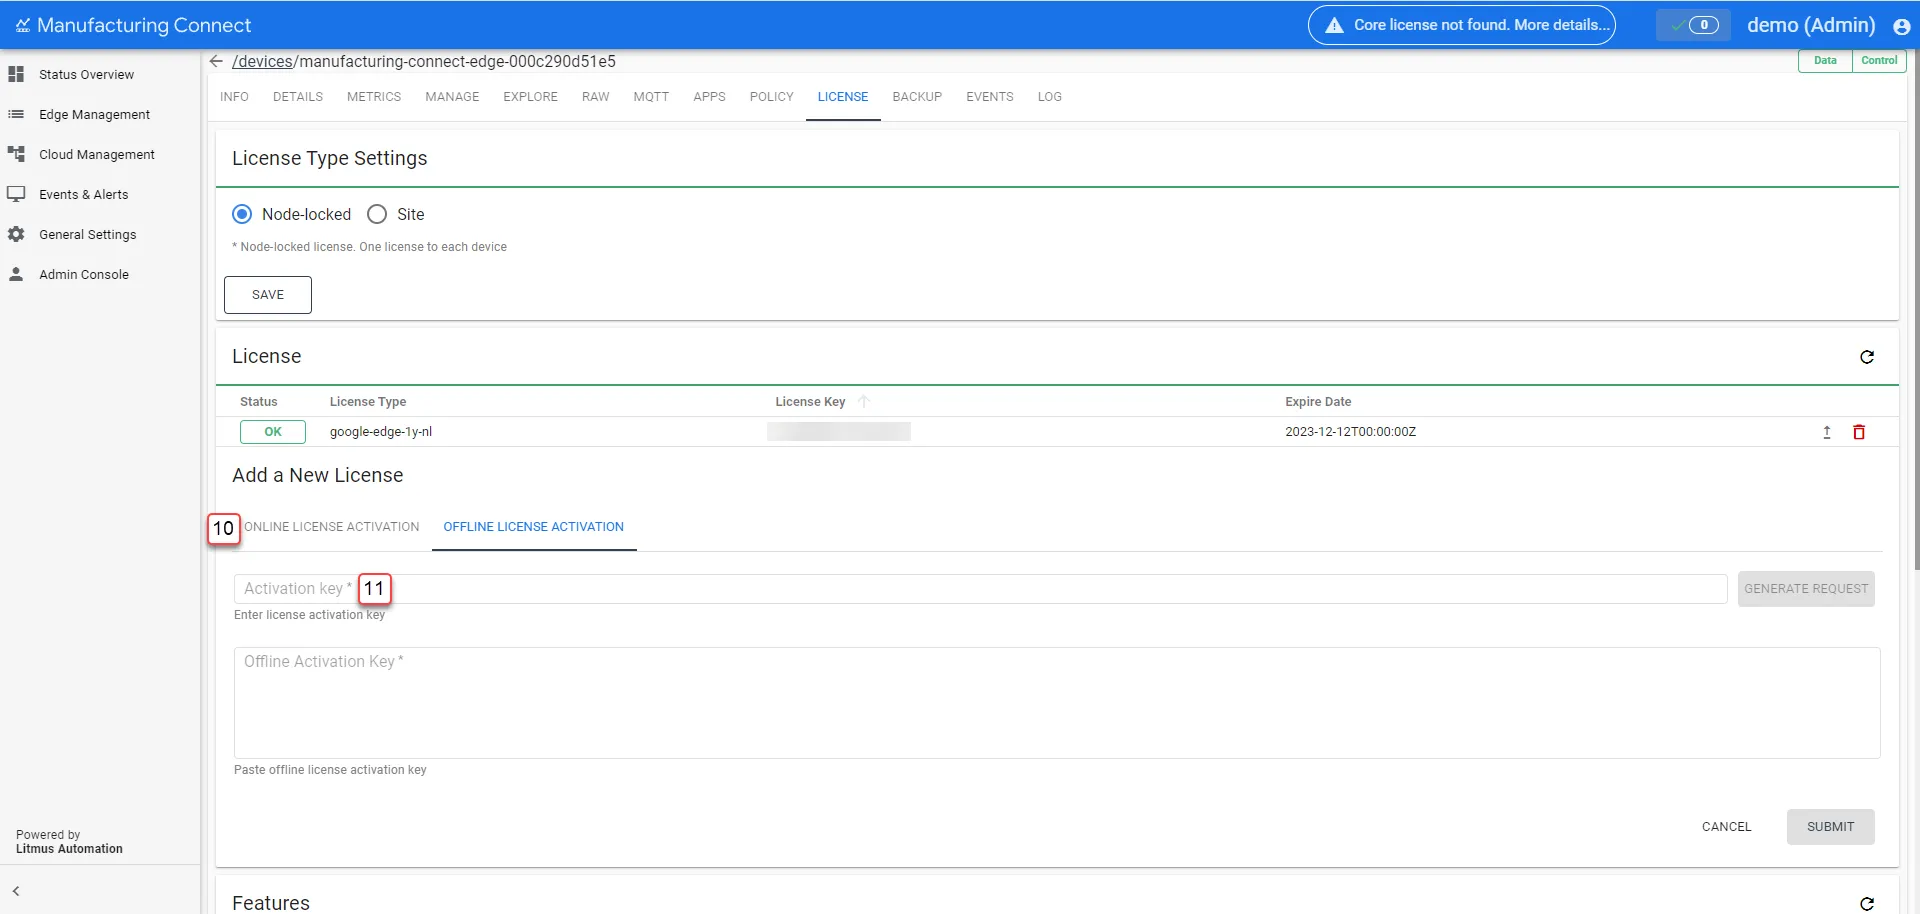Open the INFO tab

tap(234, 97)
